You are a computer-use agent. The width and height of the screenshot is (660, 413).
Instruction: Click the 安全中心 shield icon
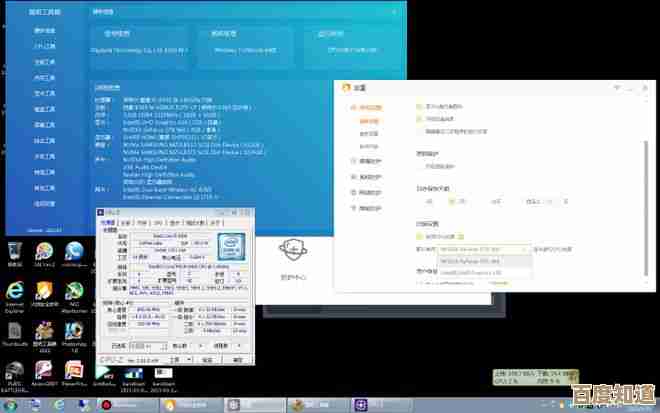(x=293, y=249)
